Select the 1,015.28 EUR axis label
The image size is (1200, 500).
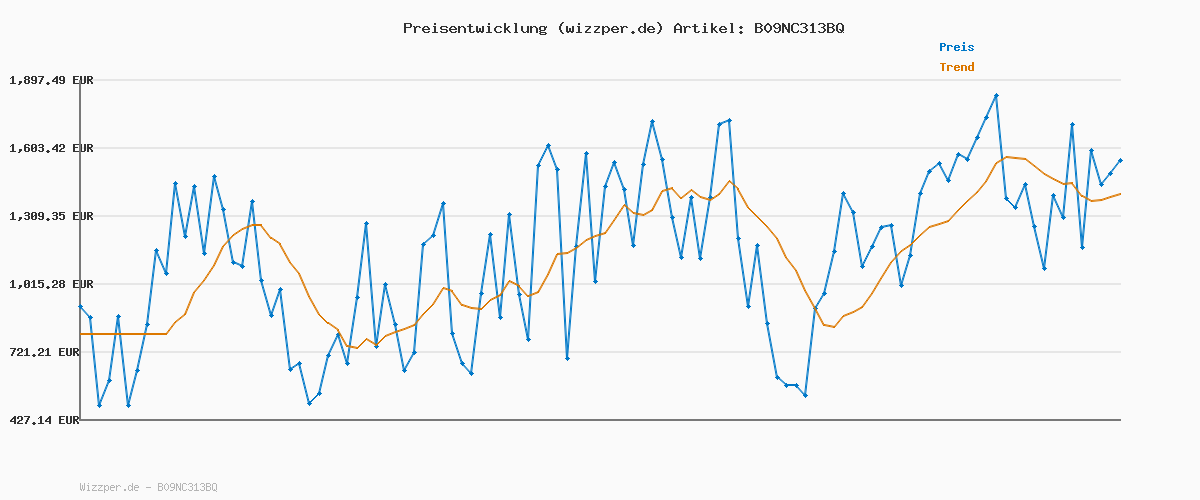pyautogui.click(x=51, y=284)
